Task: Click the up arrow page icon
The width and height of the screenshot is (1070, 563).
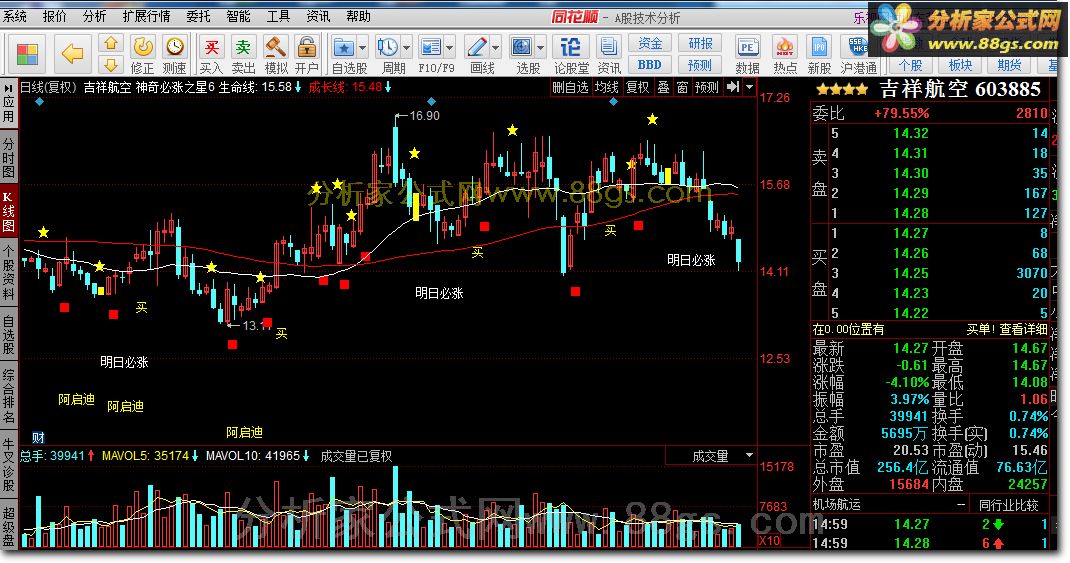Action: [x=111, y=44]
